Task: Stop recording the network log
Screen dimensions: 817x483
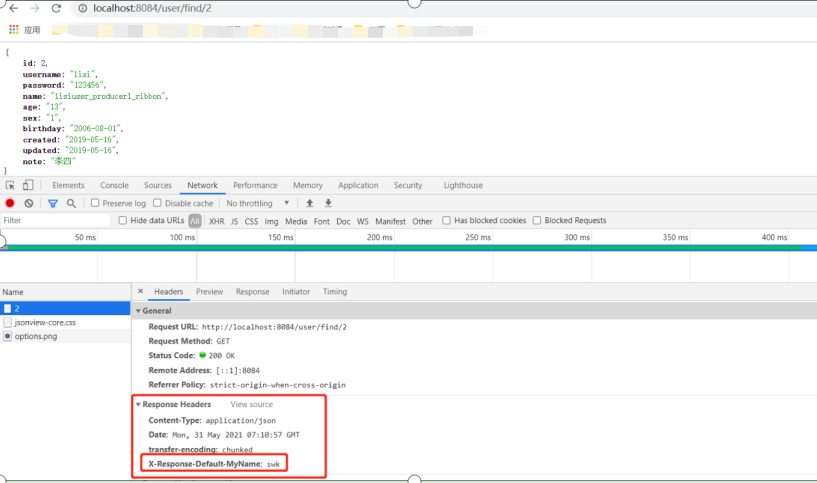Action: pos(10,203)
